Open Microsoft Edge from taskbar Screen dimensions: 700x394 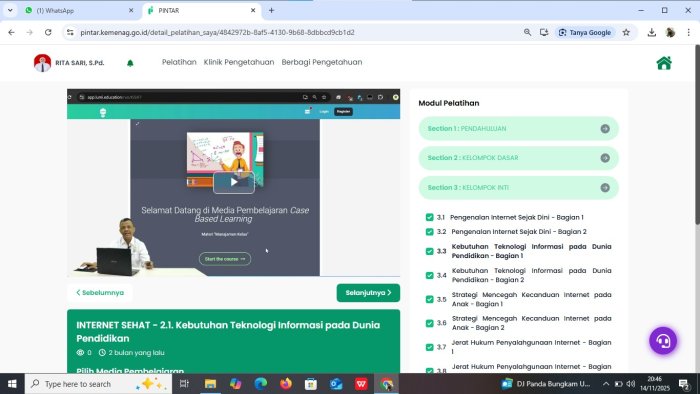(x=261, y=384)
